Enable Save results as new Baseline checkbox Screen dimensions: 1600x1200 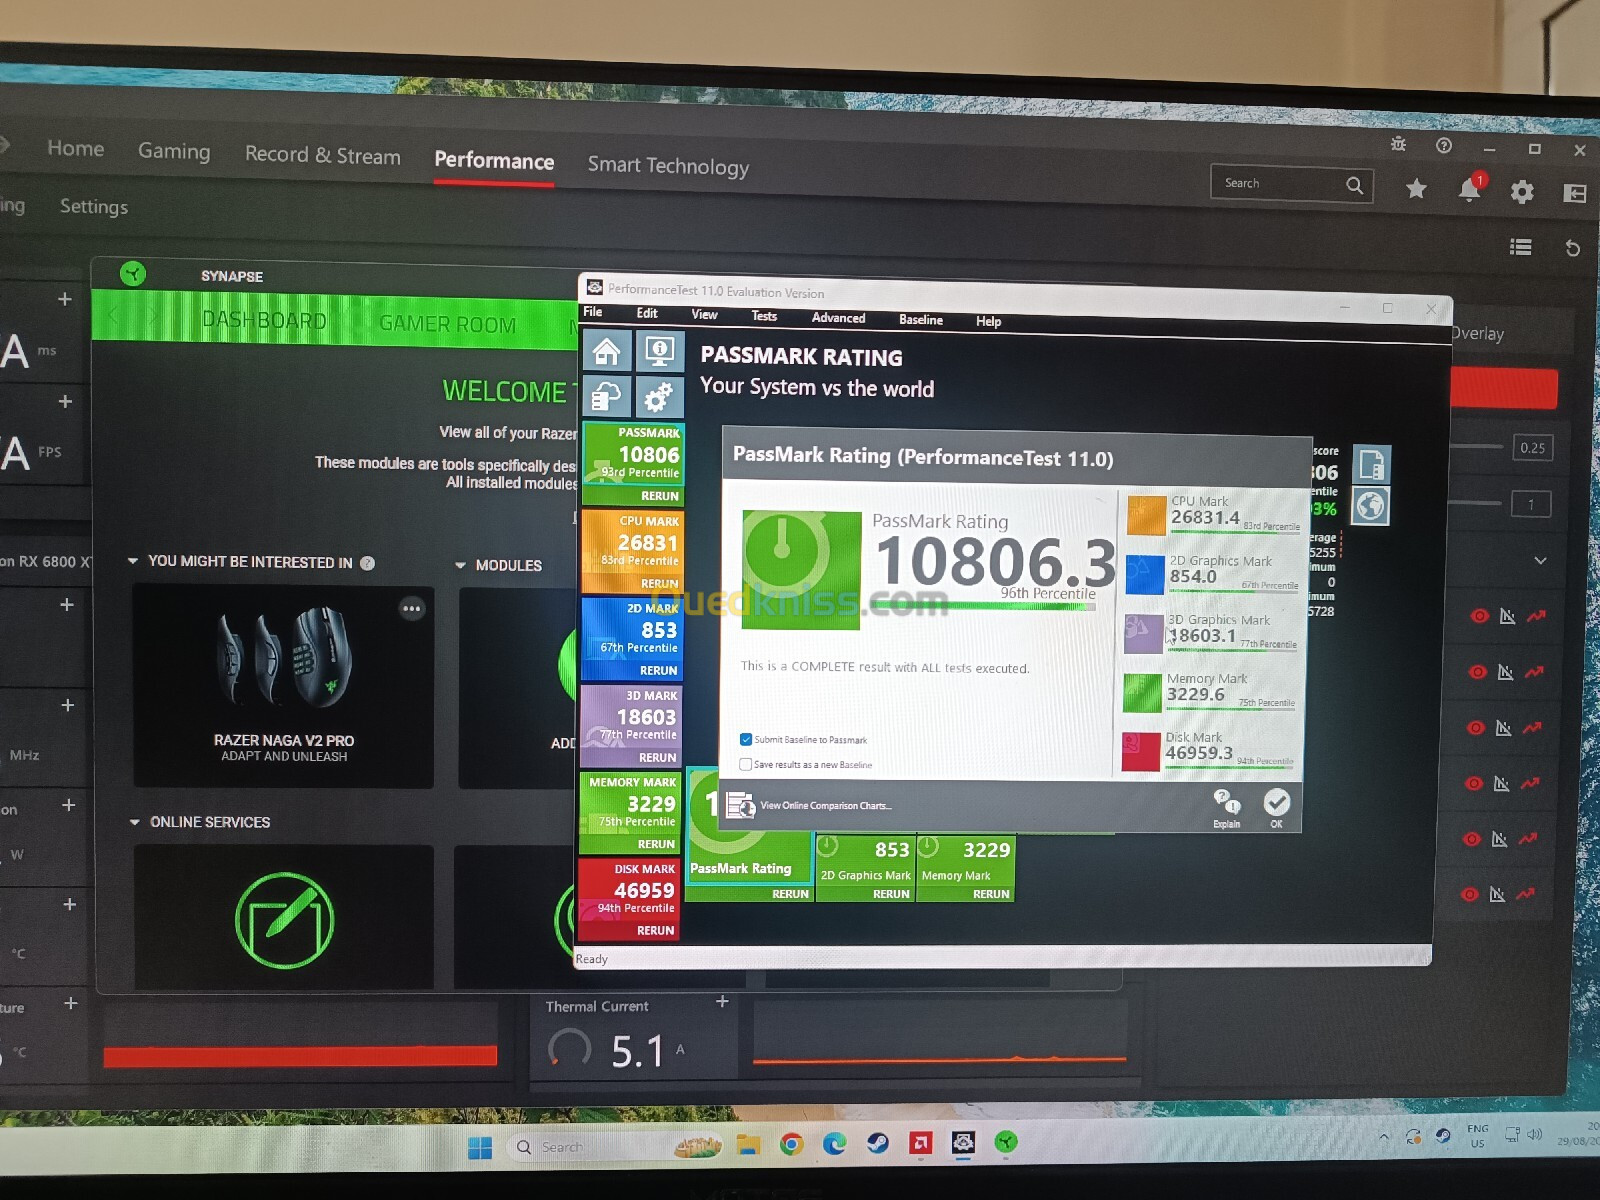click(746, 764)
